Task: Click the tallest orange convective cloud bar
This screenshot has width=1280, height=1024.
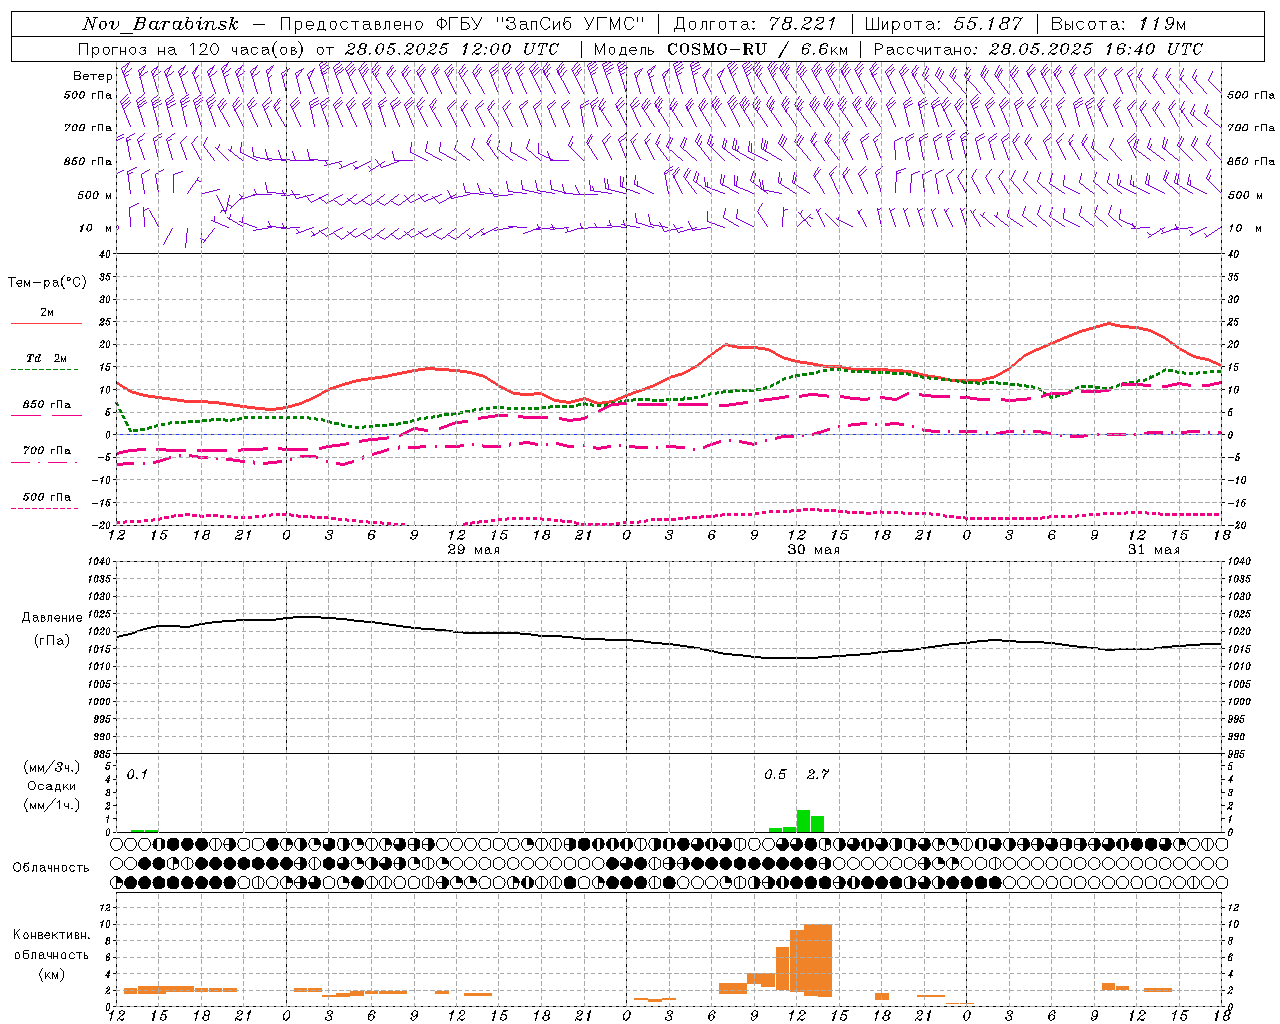Action: 818,960
